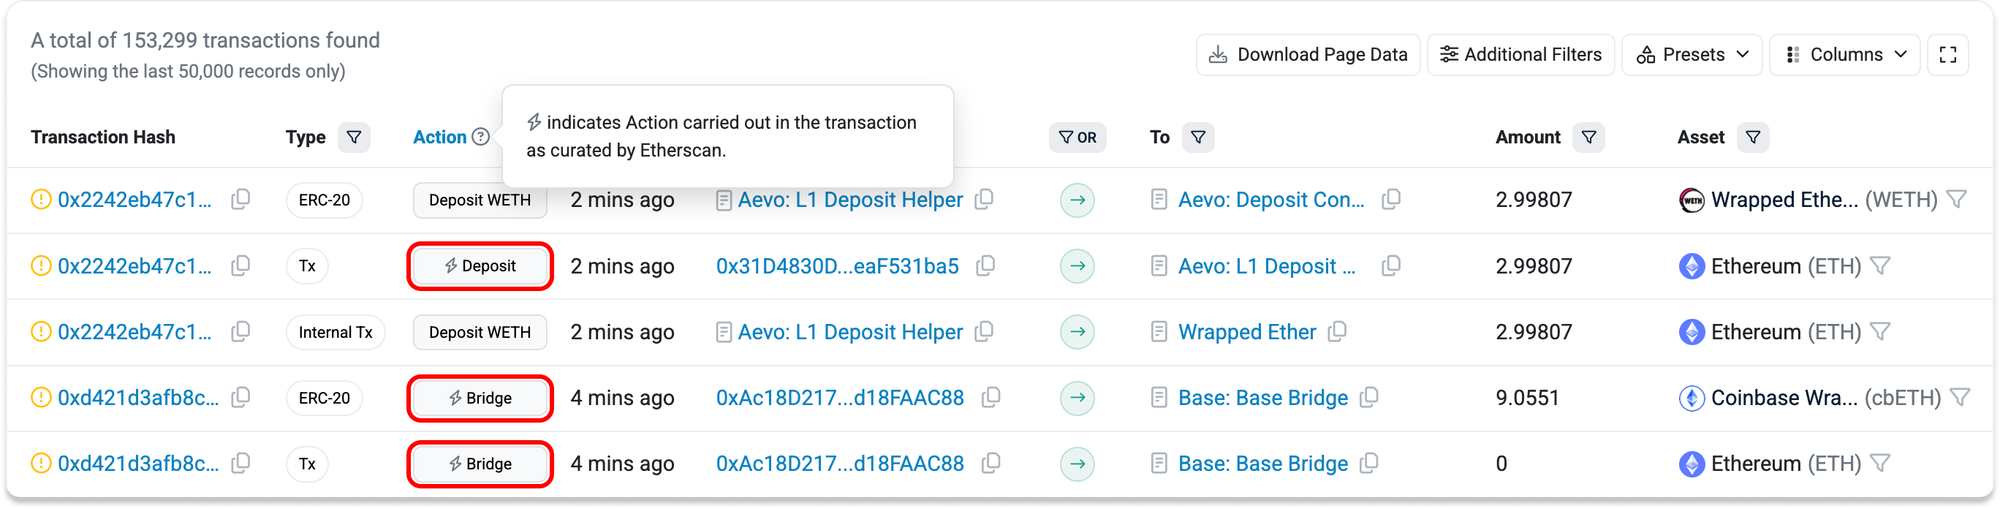Toggle the OR filter between From and To

[x=1077, y=137]
